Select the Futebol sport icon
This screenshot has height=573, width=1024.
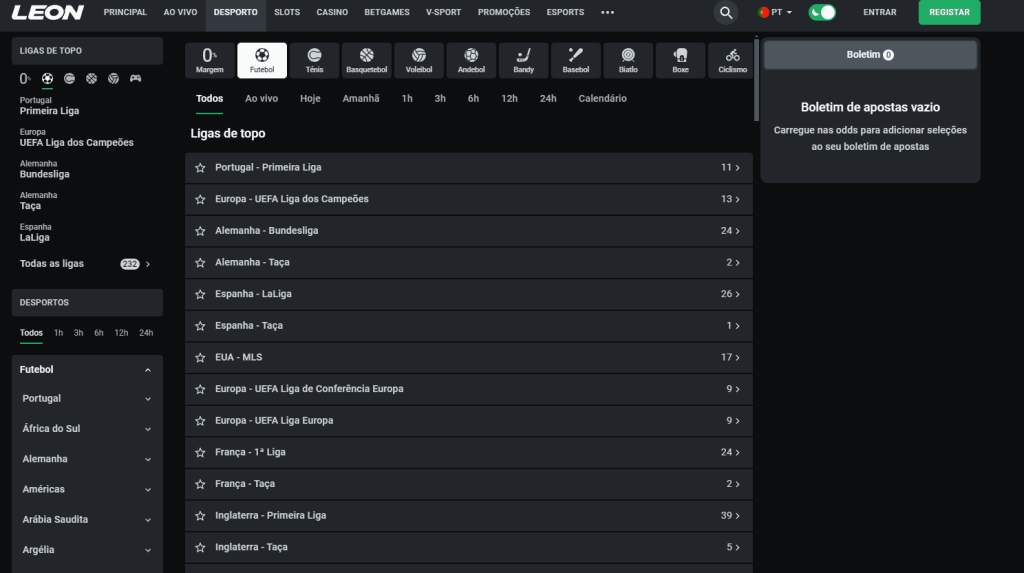tap(262, 60)
